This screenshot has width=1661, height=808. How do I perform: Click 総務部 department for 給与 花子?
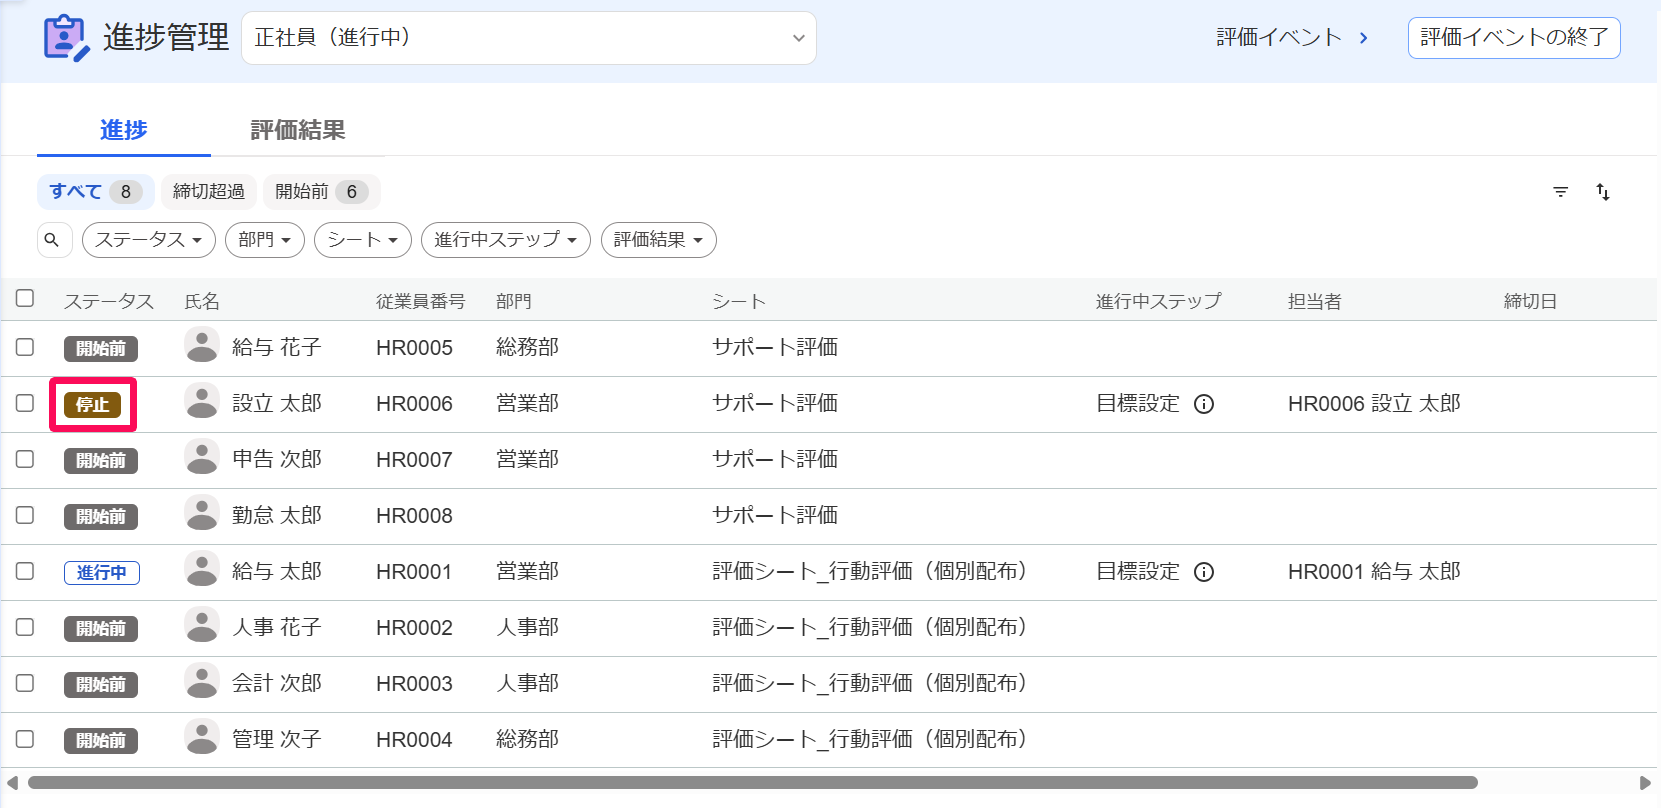527,347
